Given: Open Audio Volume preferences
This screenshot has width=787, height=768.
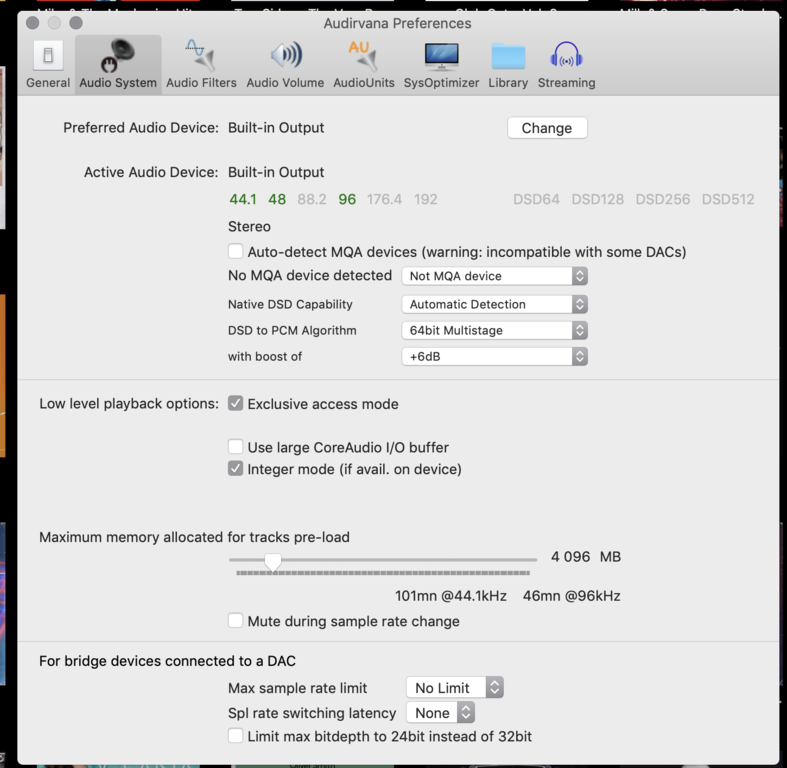Looking at the screenshot, I should click(285, 65).
